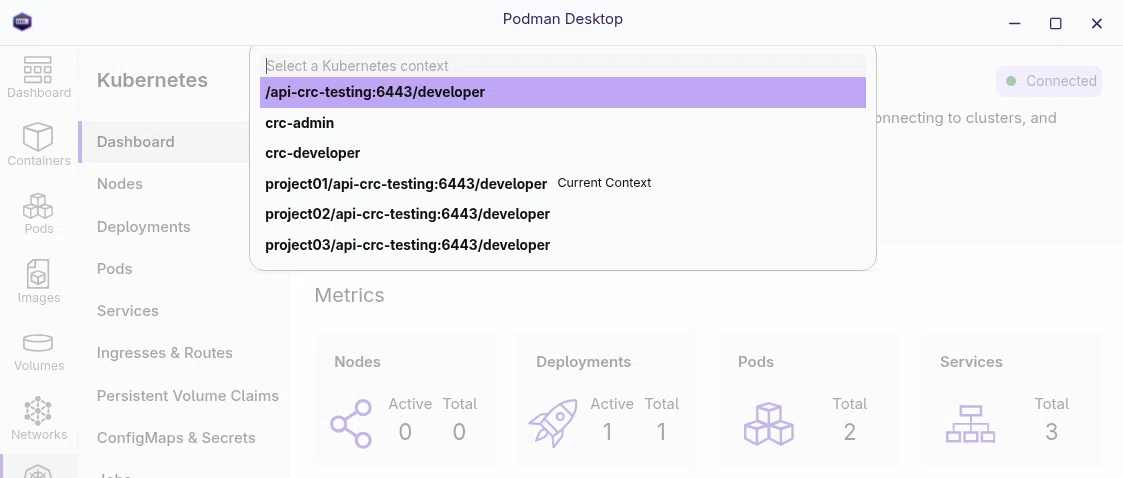Focus the Select a Kubernetes context field
This screenshot has width=1123, height=478.
(563, 66)
